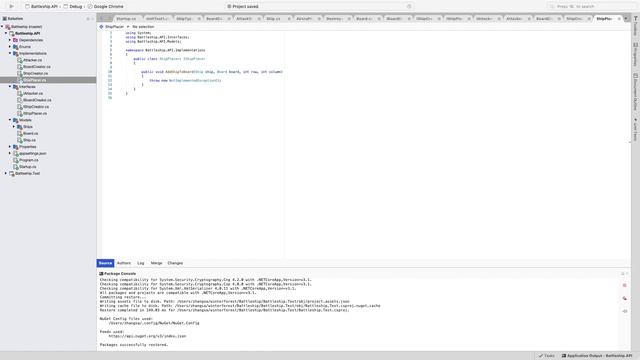
Task: Open the 'No selection' member dropdown
Action: (x=143, y=27)
